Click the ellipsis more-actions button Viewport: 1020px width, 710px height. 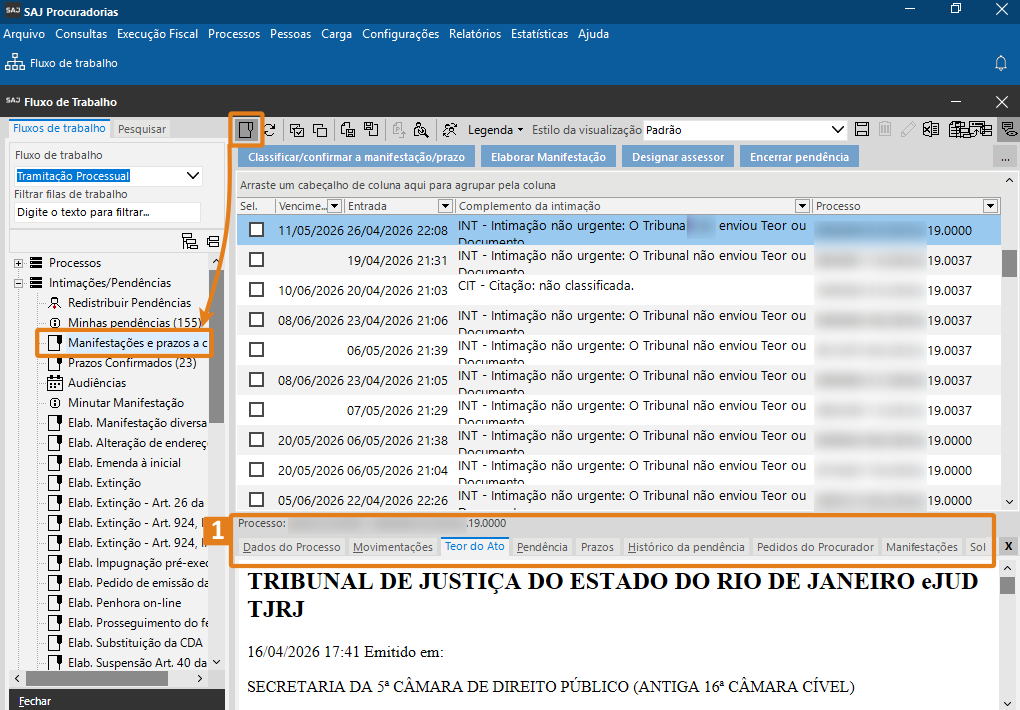coord(1005,157)
